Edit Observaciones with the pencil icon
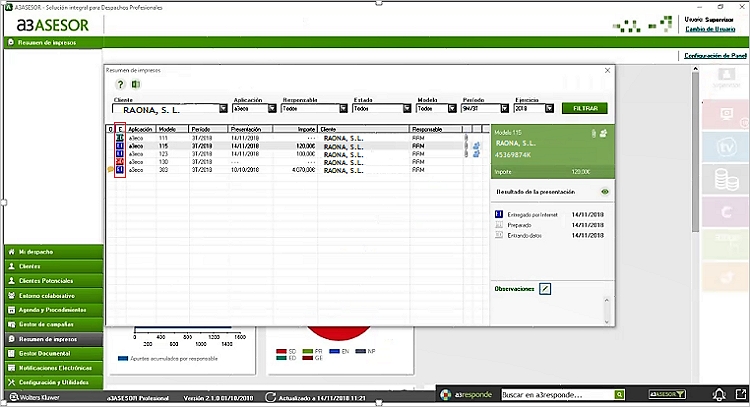 pos(545,289)
